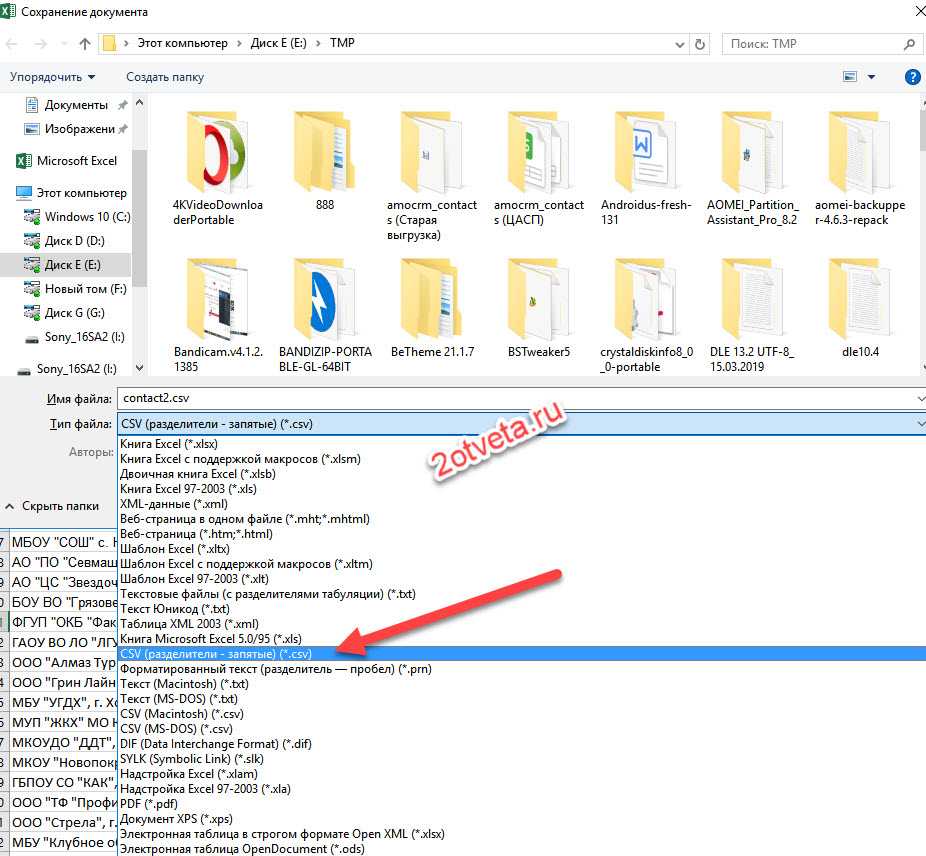Select Диск E (E:) in the sidebar
This screenshot has height=856, width=926.
pyautogui.click(x=66, y=265)
